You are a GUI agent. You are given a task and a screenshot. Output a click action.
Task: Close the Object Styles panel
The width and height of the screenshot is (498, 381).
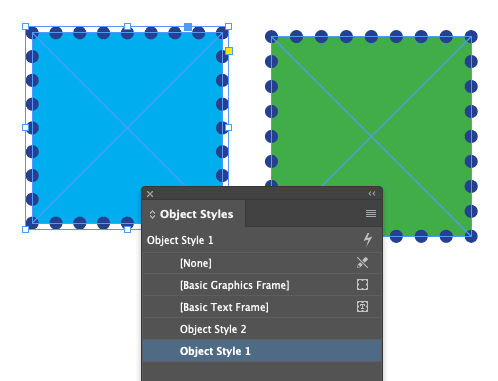tap(150, 194)
